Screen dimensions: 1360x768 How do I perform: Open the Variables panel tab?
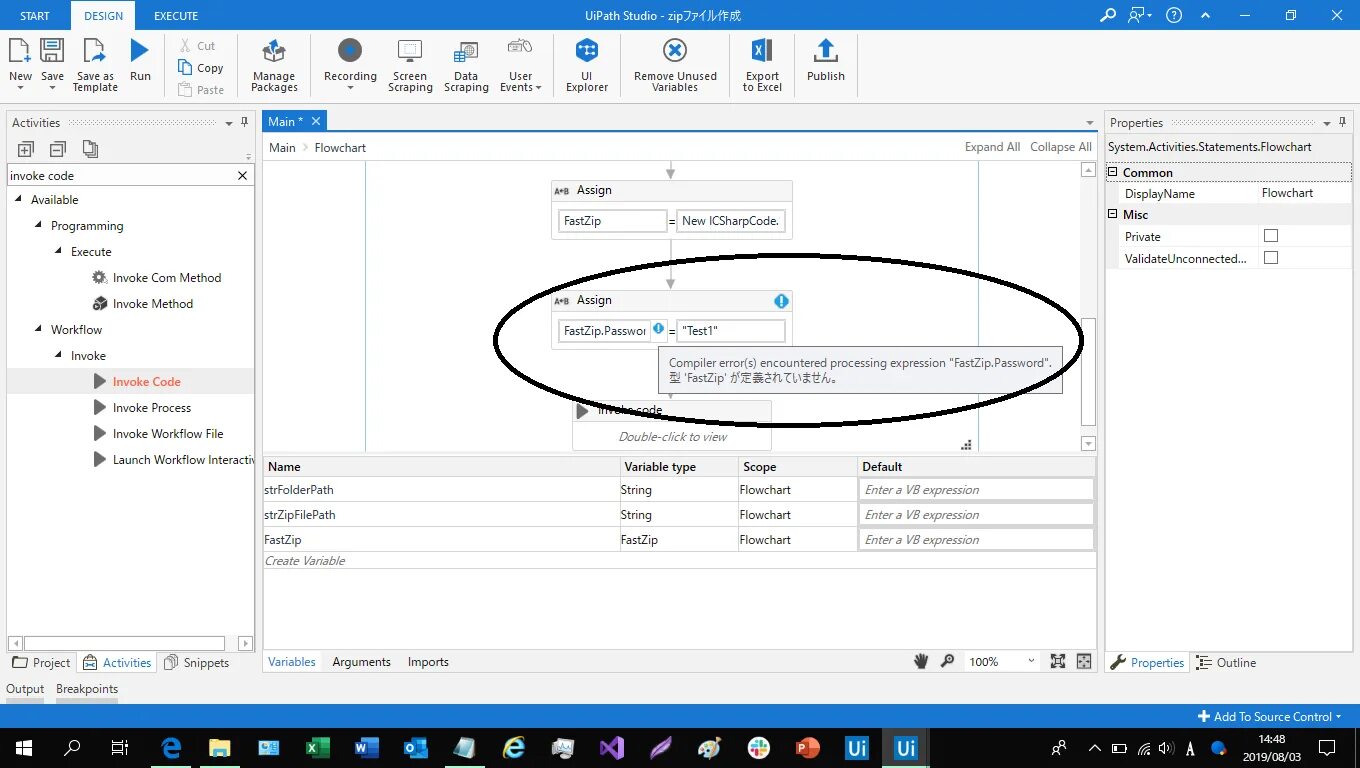[x=292, y=662]
